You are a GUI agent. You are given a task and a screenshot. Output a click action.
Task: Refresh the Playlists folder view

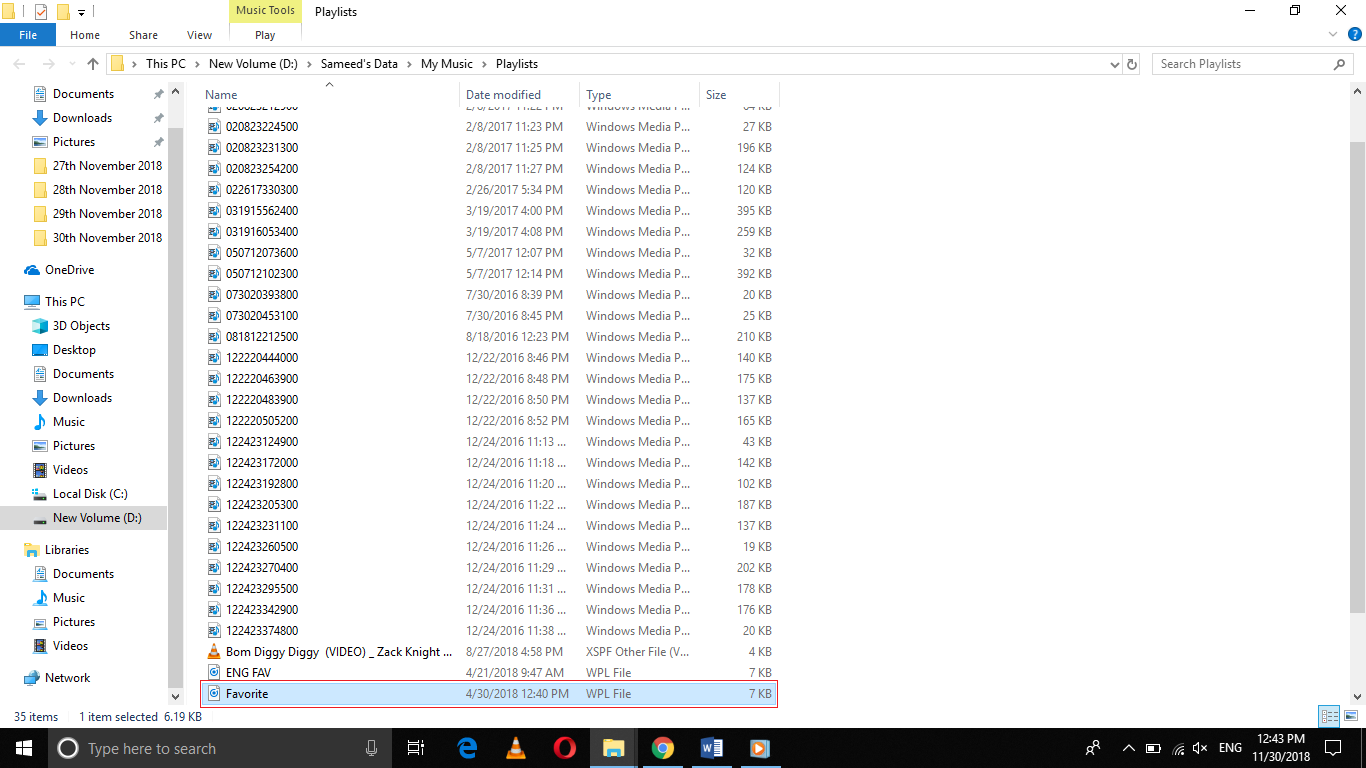click(1131, 63)
